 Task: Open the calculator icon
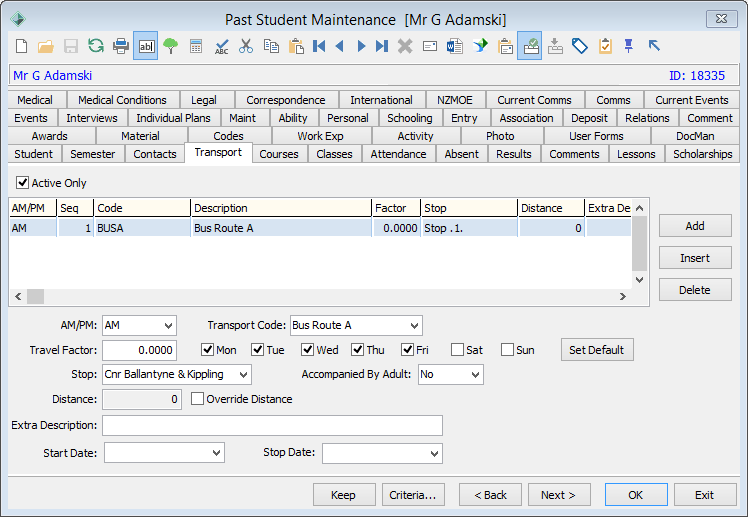[196, 46]
